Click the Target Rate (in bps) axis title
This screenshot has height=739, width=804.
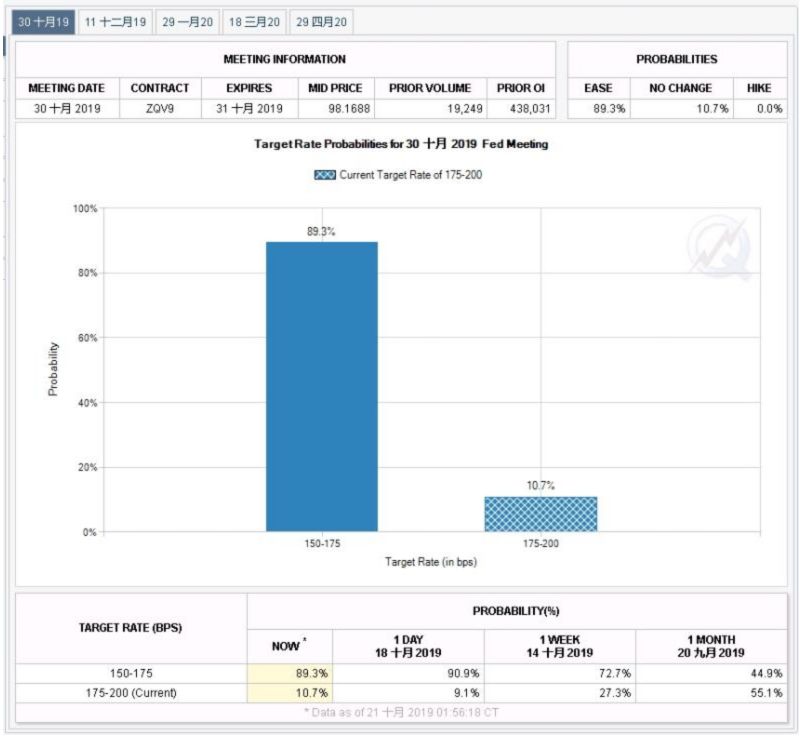(x=431, y=562)
